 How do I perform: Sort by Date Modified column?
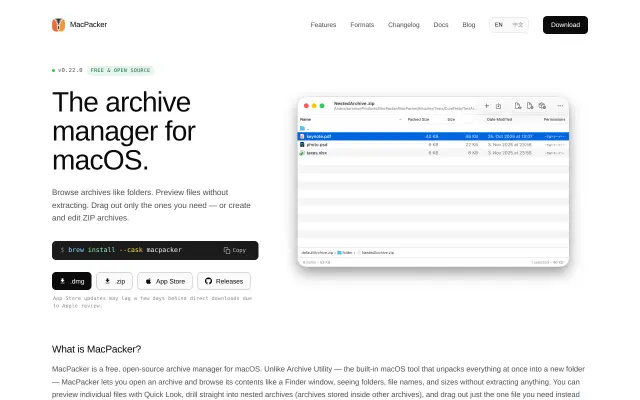(499, 120)
